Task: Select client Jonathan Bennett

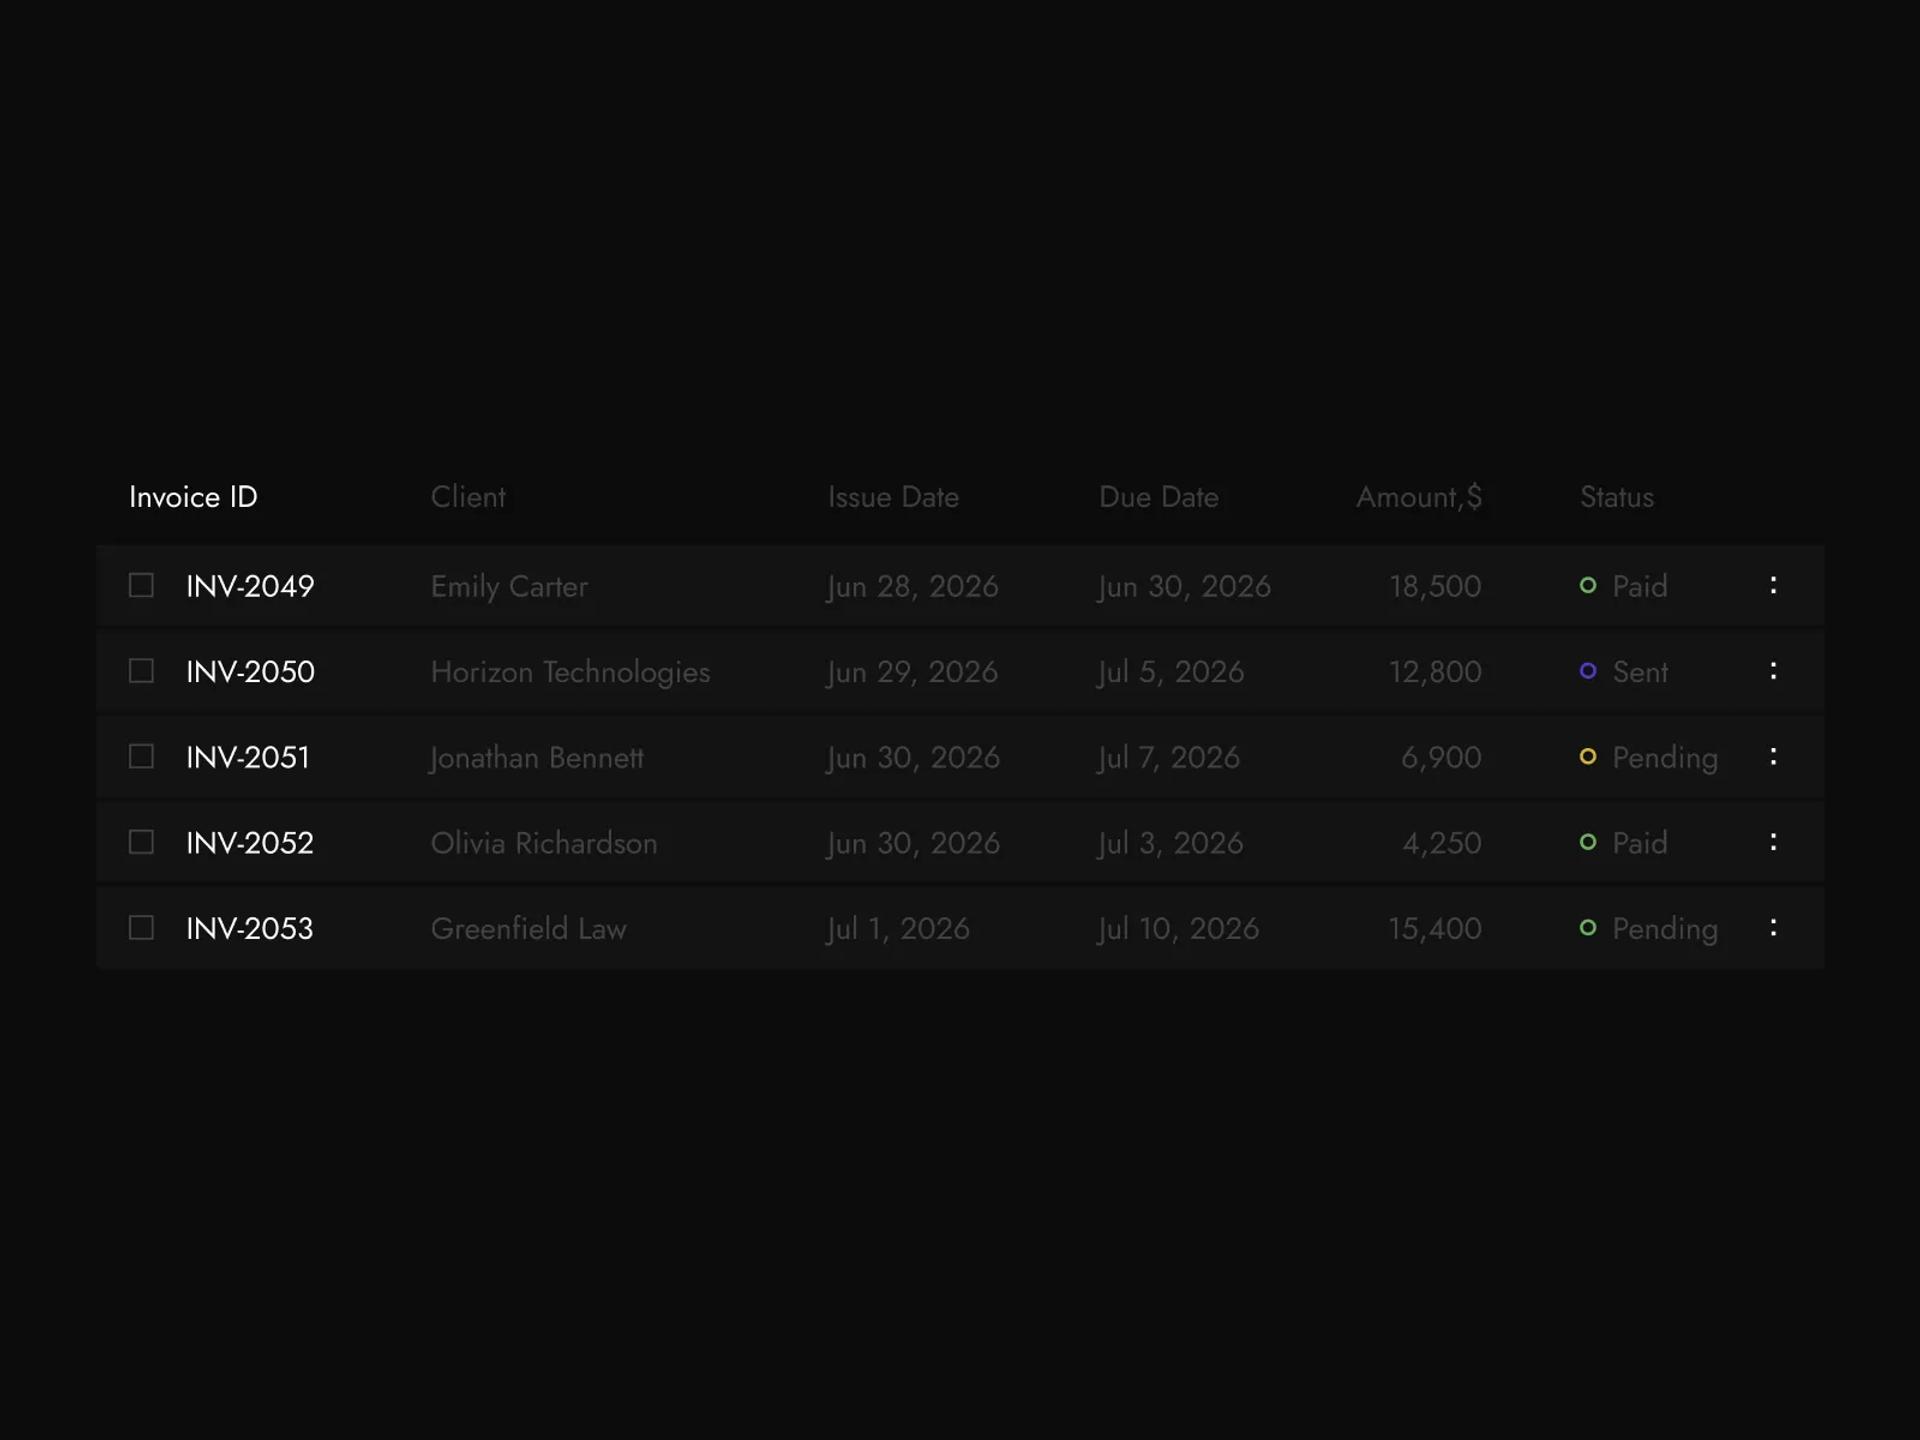Action: 536,758
